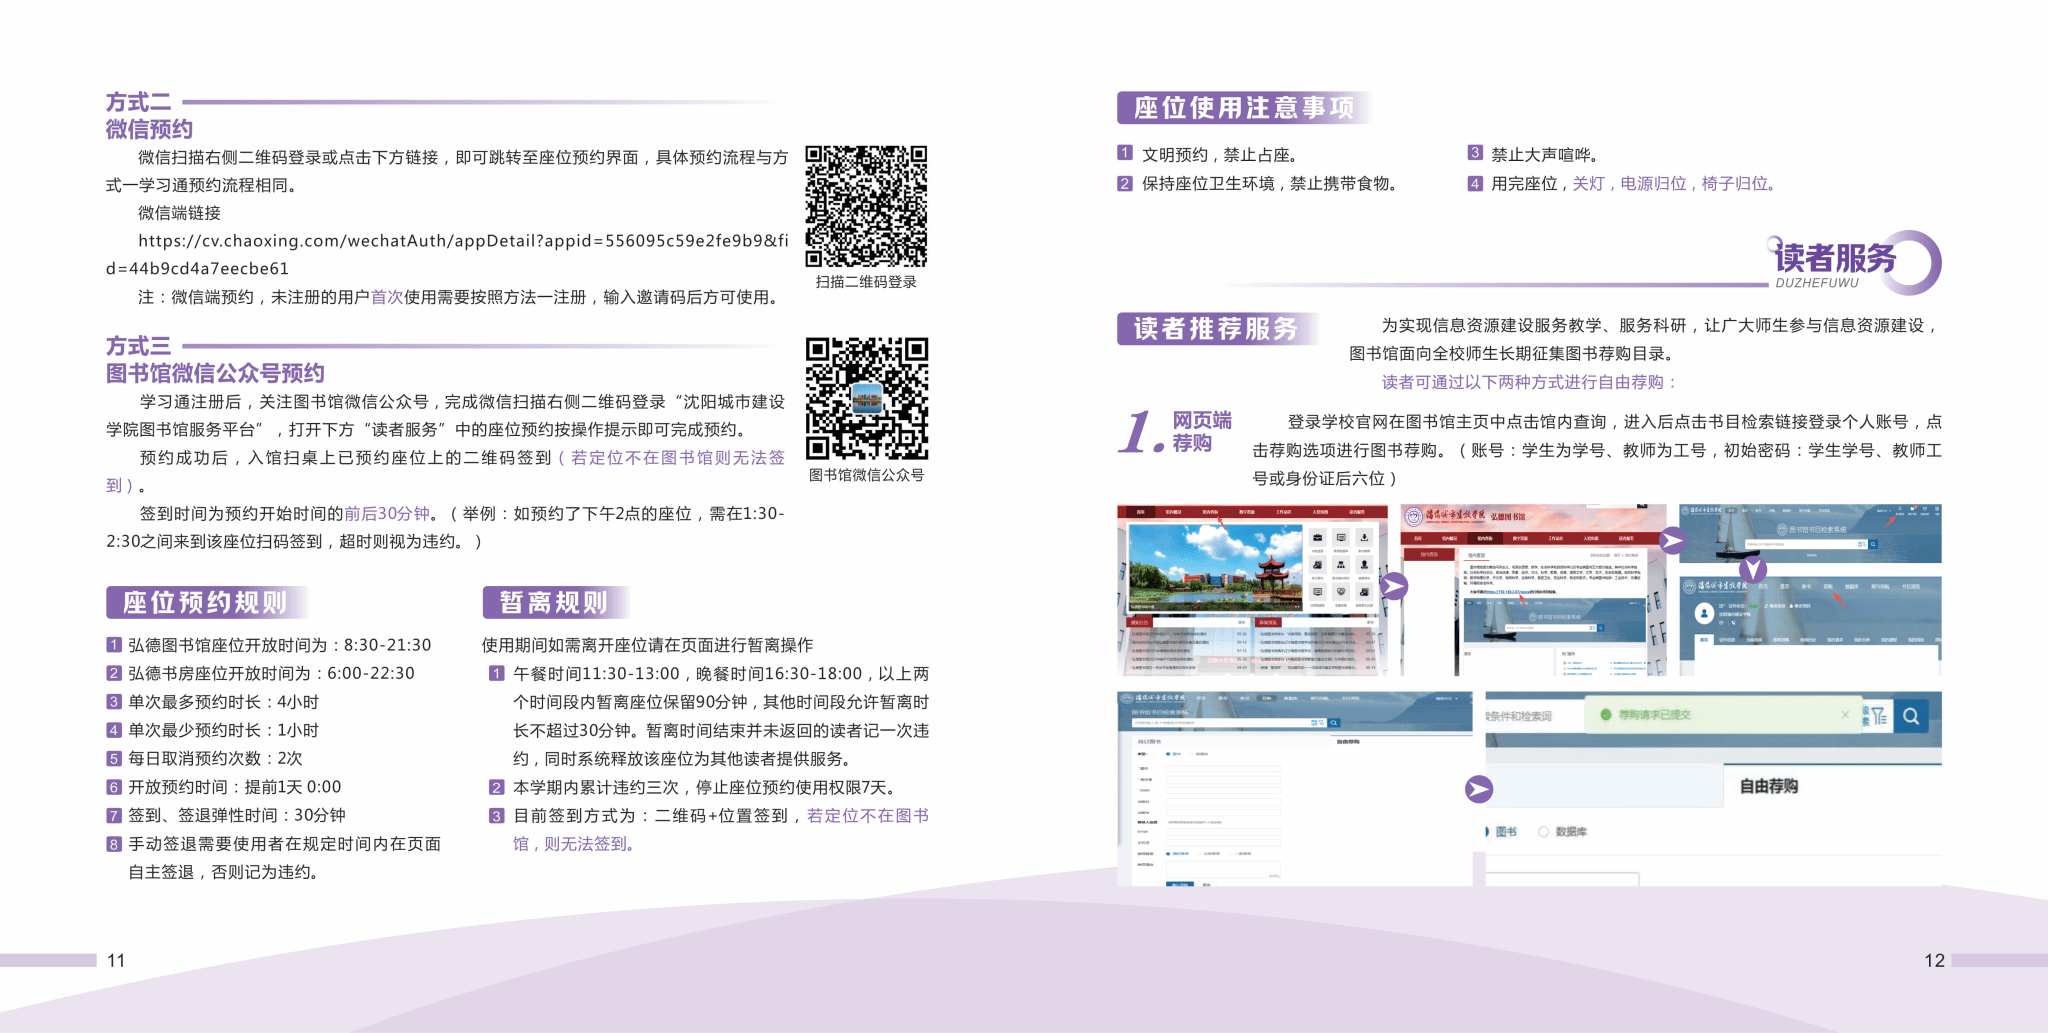The width and height of the screenshot is (2048, 1033).
Task: Click the QR code labeled 扫描二维码登录
Action: [x=866, y=206]
